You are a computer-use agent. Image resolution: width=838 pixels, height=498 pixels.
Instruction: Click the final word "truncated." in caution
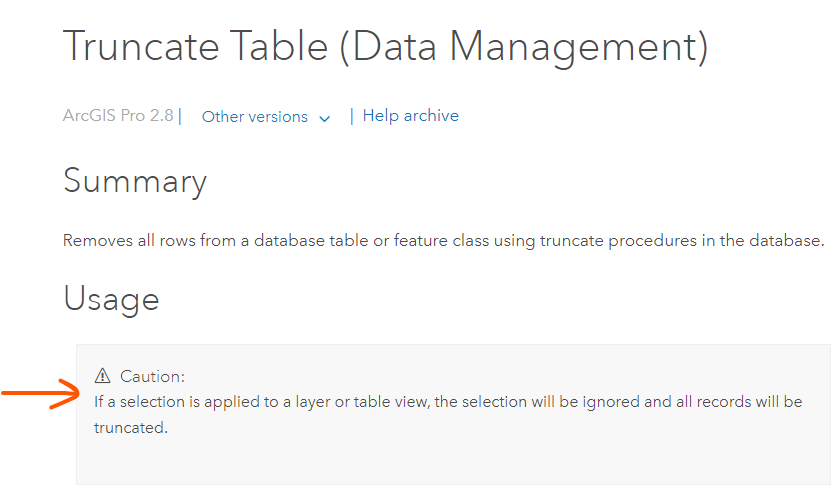point(131,427)
